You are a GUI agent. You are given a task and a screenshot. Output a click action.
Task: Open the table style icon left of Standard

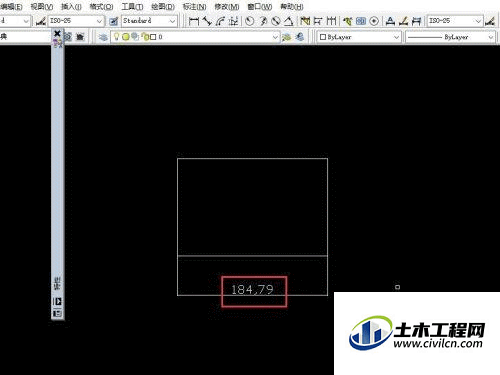[x=114, y=21]
